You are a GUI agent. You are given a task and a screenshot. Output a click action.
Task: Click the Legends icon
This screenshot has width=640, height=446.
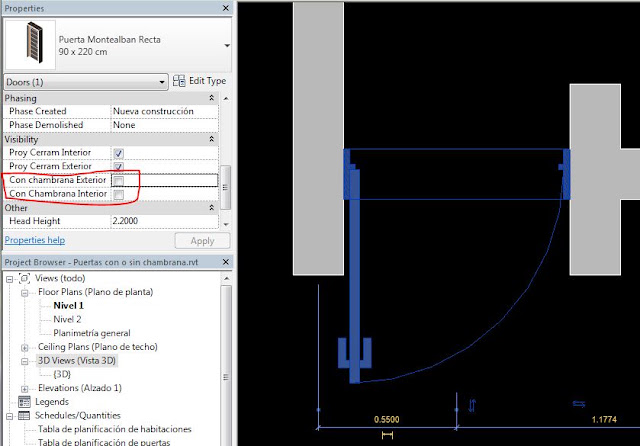(24, 402)
